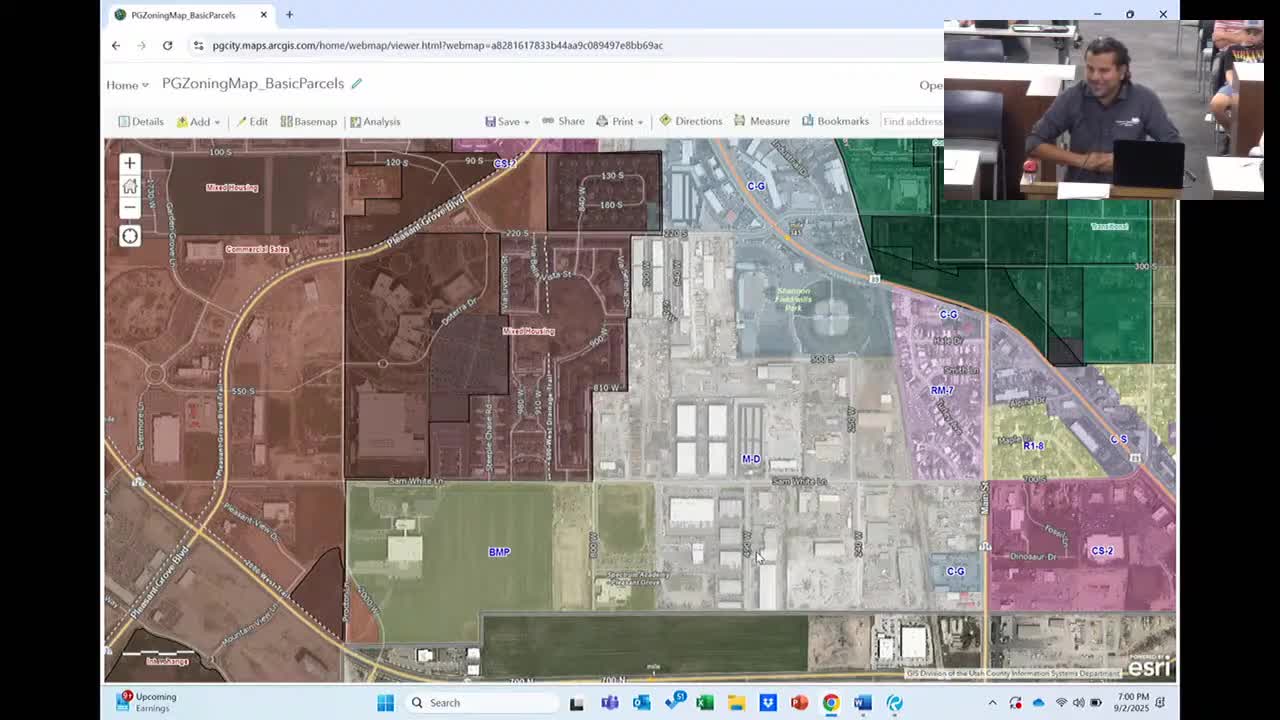This screenshot has height=720, width=1280.
Task: Go back in the browser
Action: (116, 45)
